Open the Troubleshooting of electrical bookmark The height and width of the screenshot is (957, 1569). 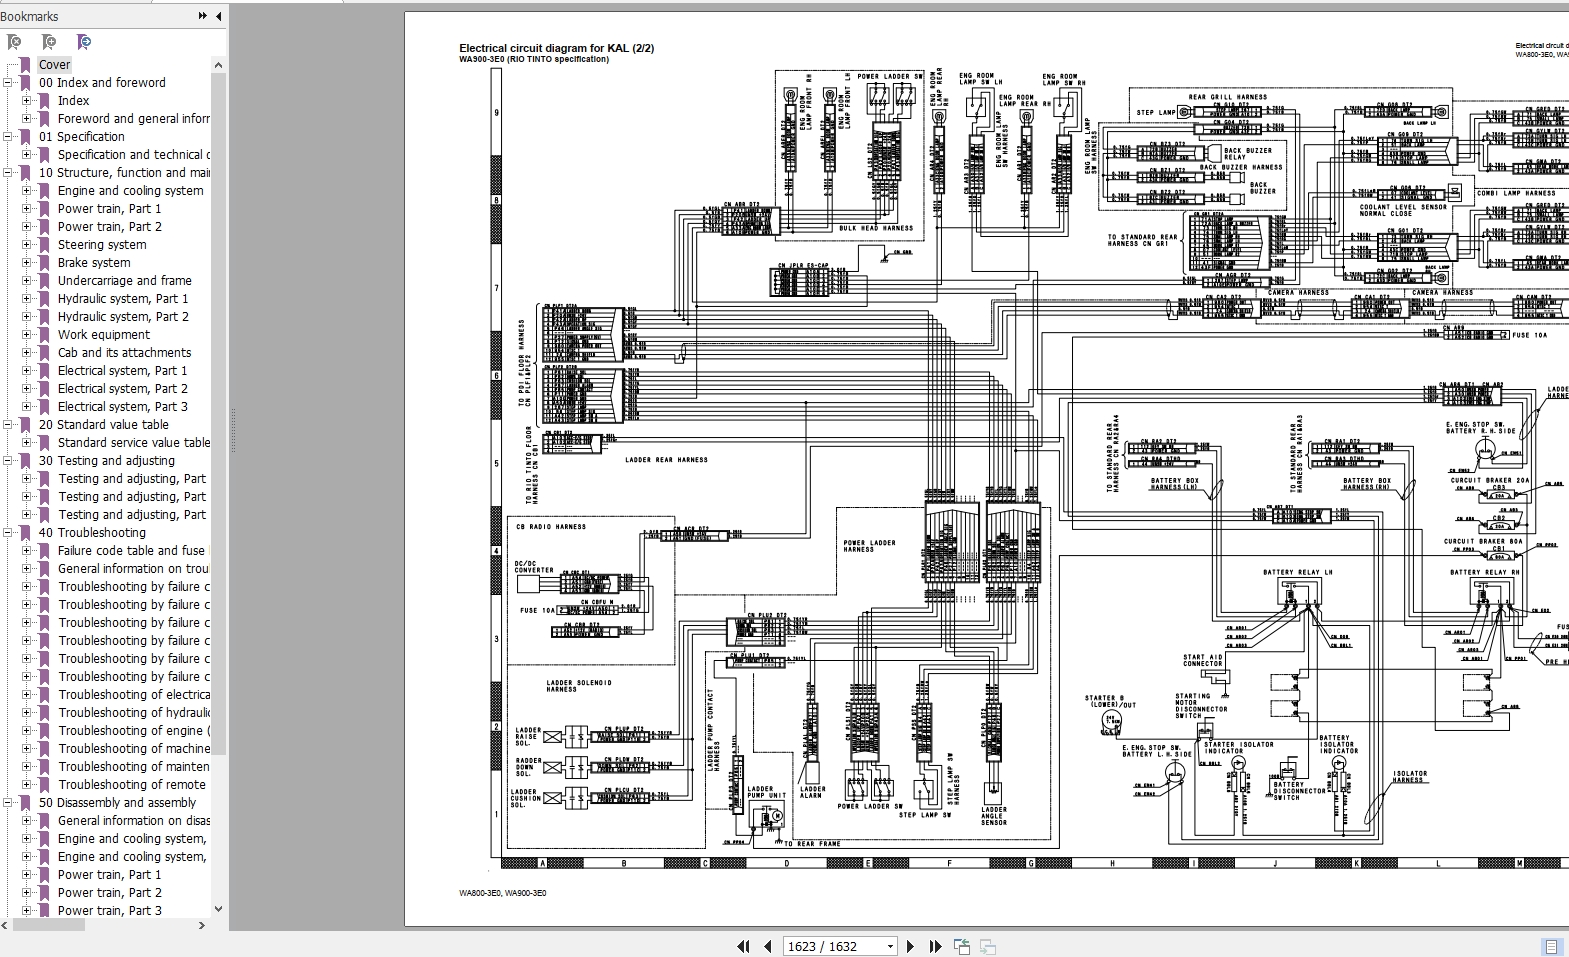134,695
